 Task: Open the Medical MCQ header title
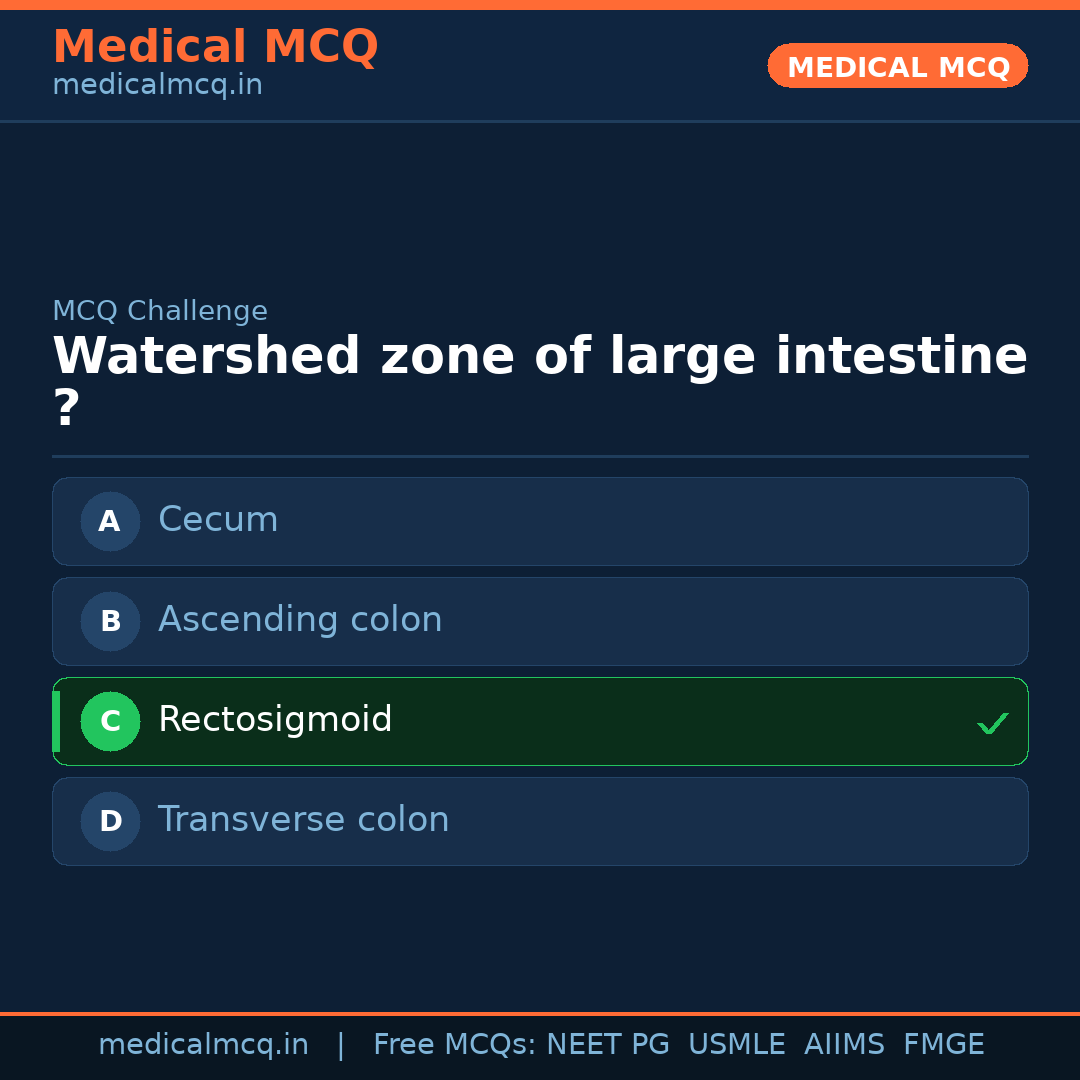[215, 47]
